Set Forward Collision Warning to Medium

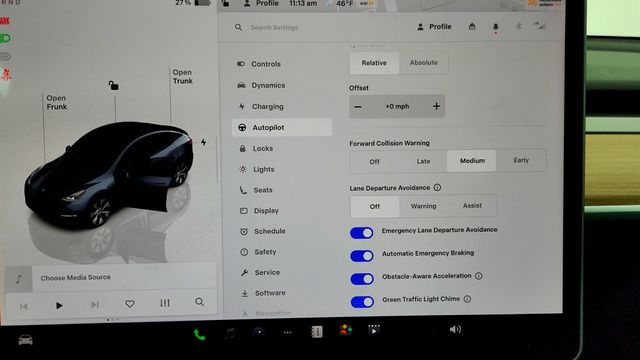click(x=472, y=161)
